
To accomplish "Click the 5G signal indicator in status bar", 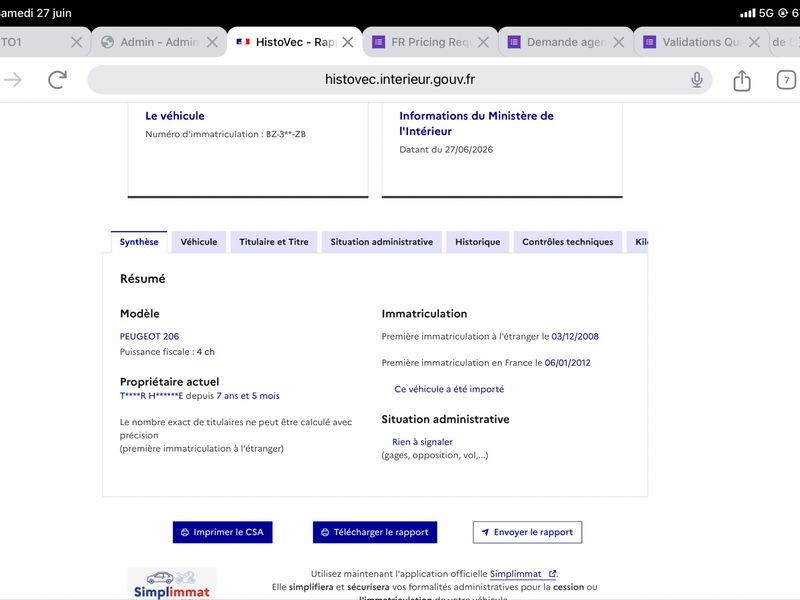I will coord(766,13).
